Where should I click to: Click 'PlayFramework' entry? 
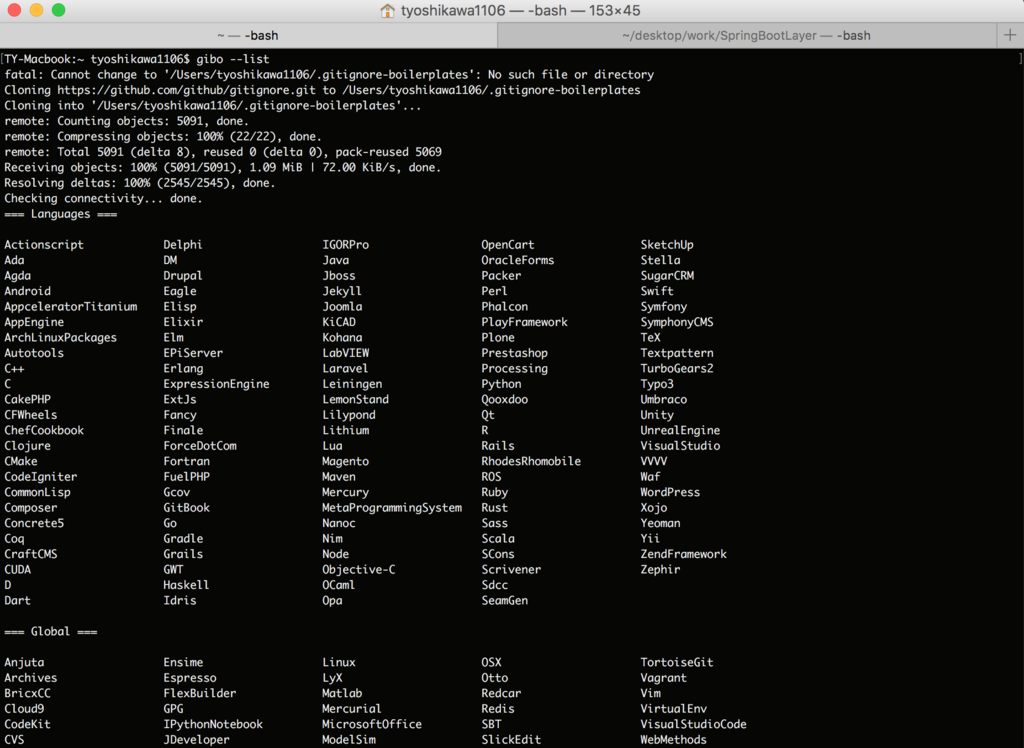click(x=524, y=322)
